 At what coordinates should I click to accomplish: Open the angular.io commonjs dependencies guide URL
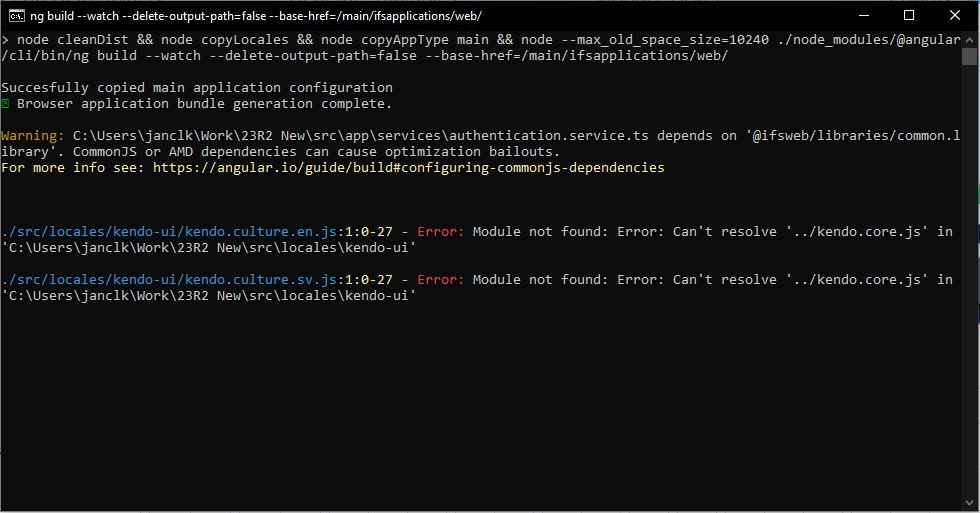(x=408, y=167)
